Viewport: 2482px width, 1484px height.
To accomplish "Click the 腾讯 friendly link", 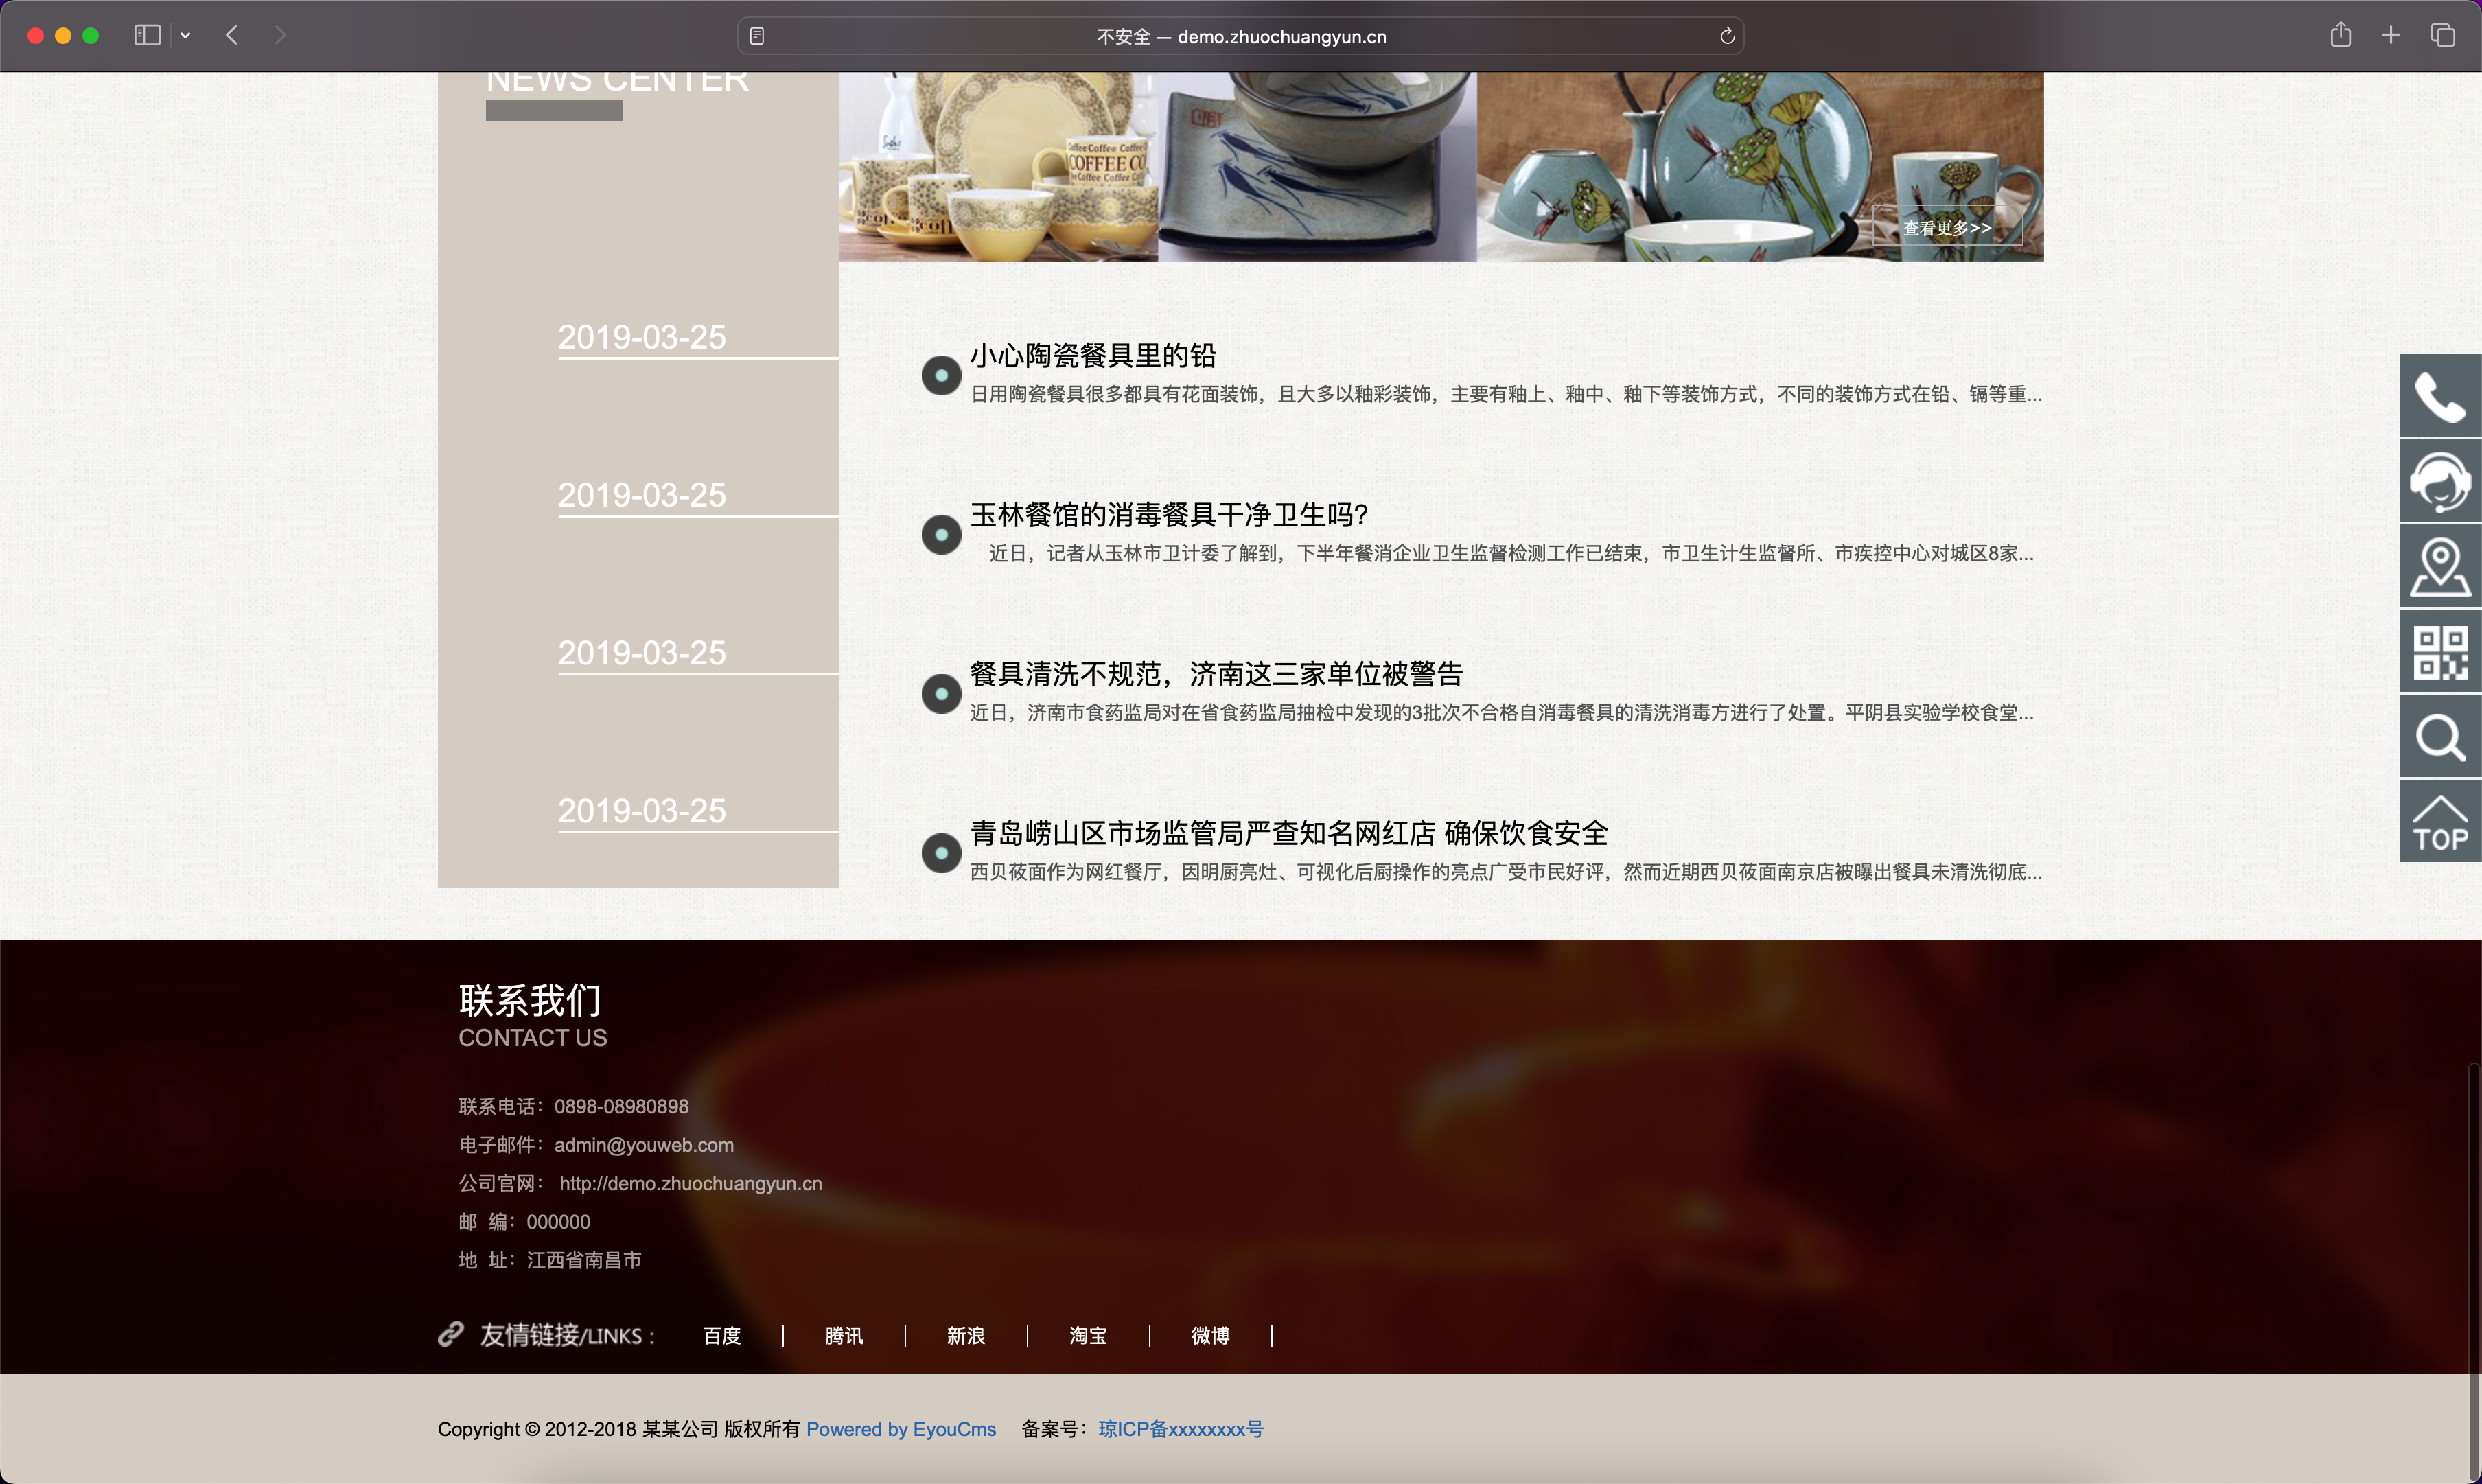I will [844, 1335].
